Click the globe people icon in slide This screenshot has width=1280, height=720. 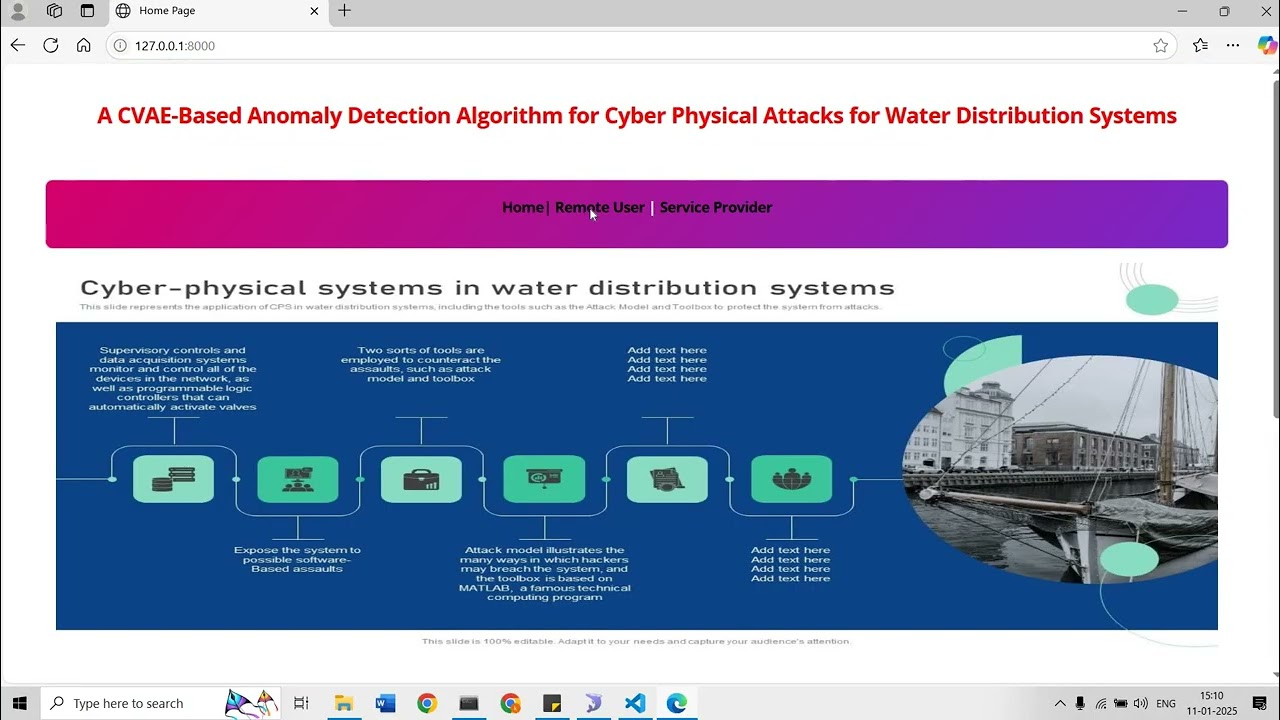point(791,479)
